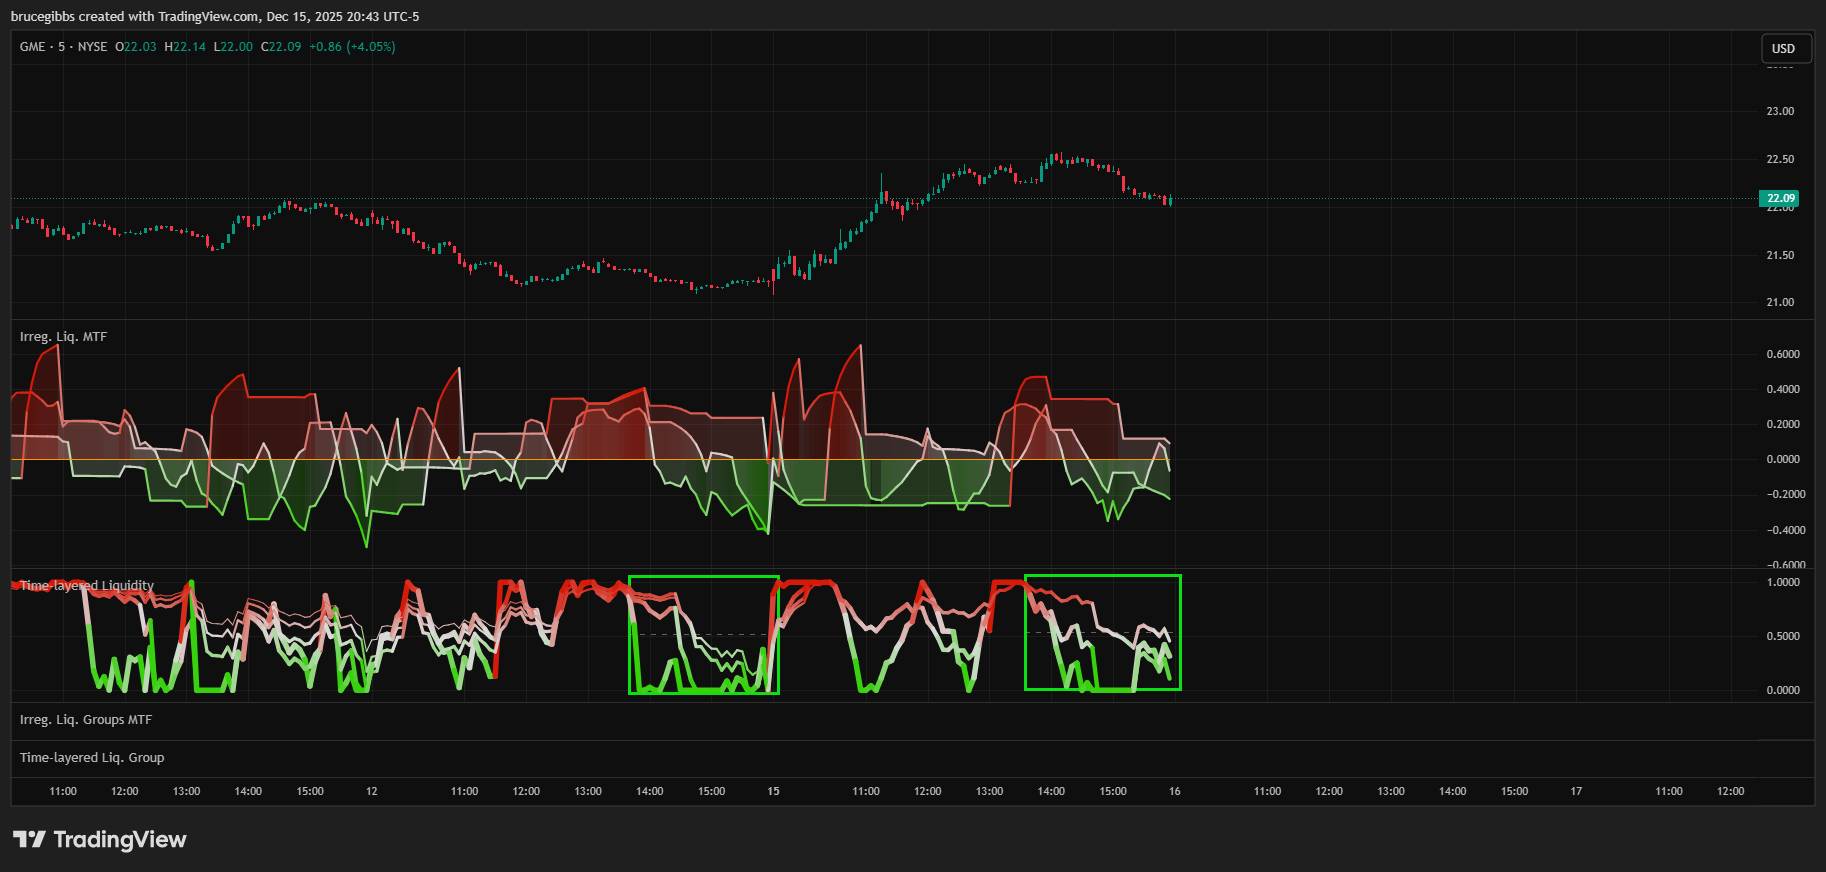
Task: Click the green 22.09 current price label
Action: point(1779,198)
